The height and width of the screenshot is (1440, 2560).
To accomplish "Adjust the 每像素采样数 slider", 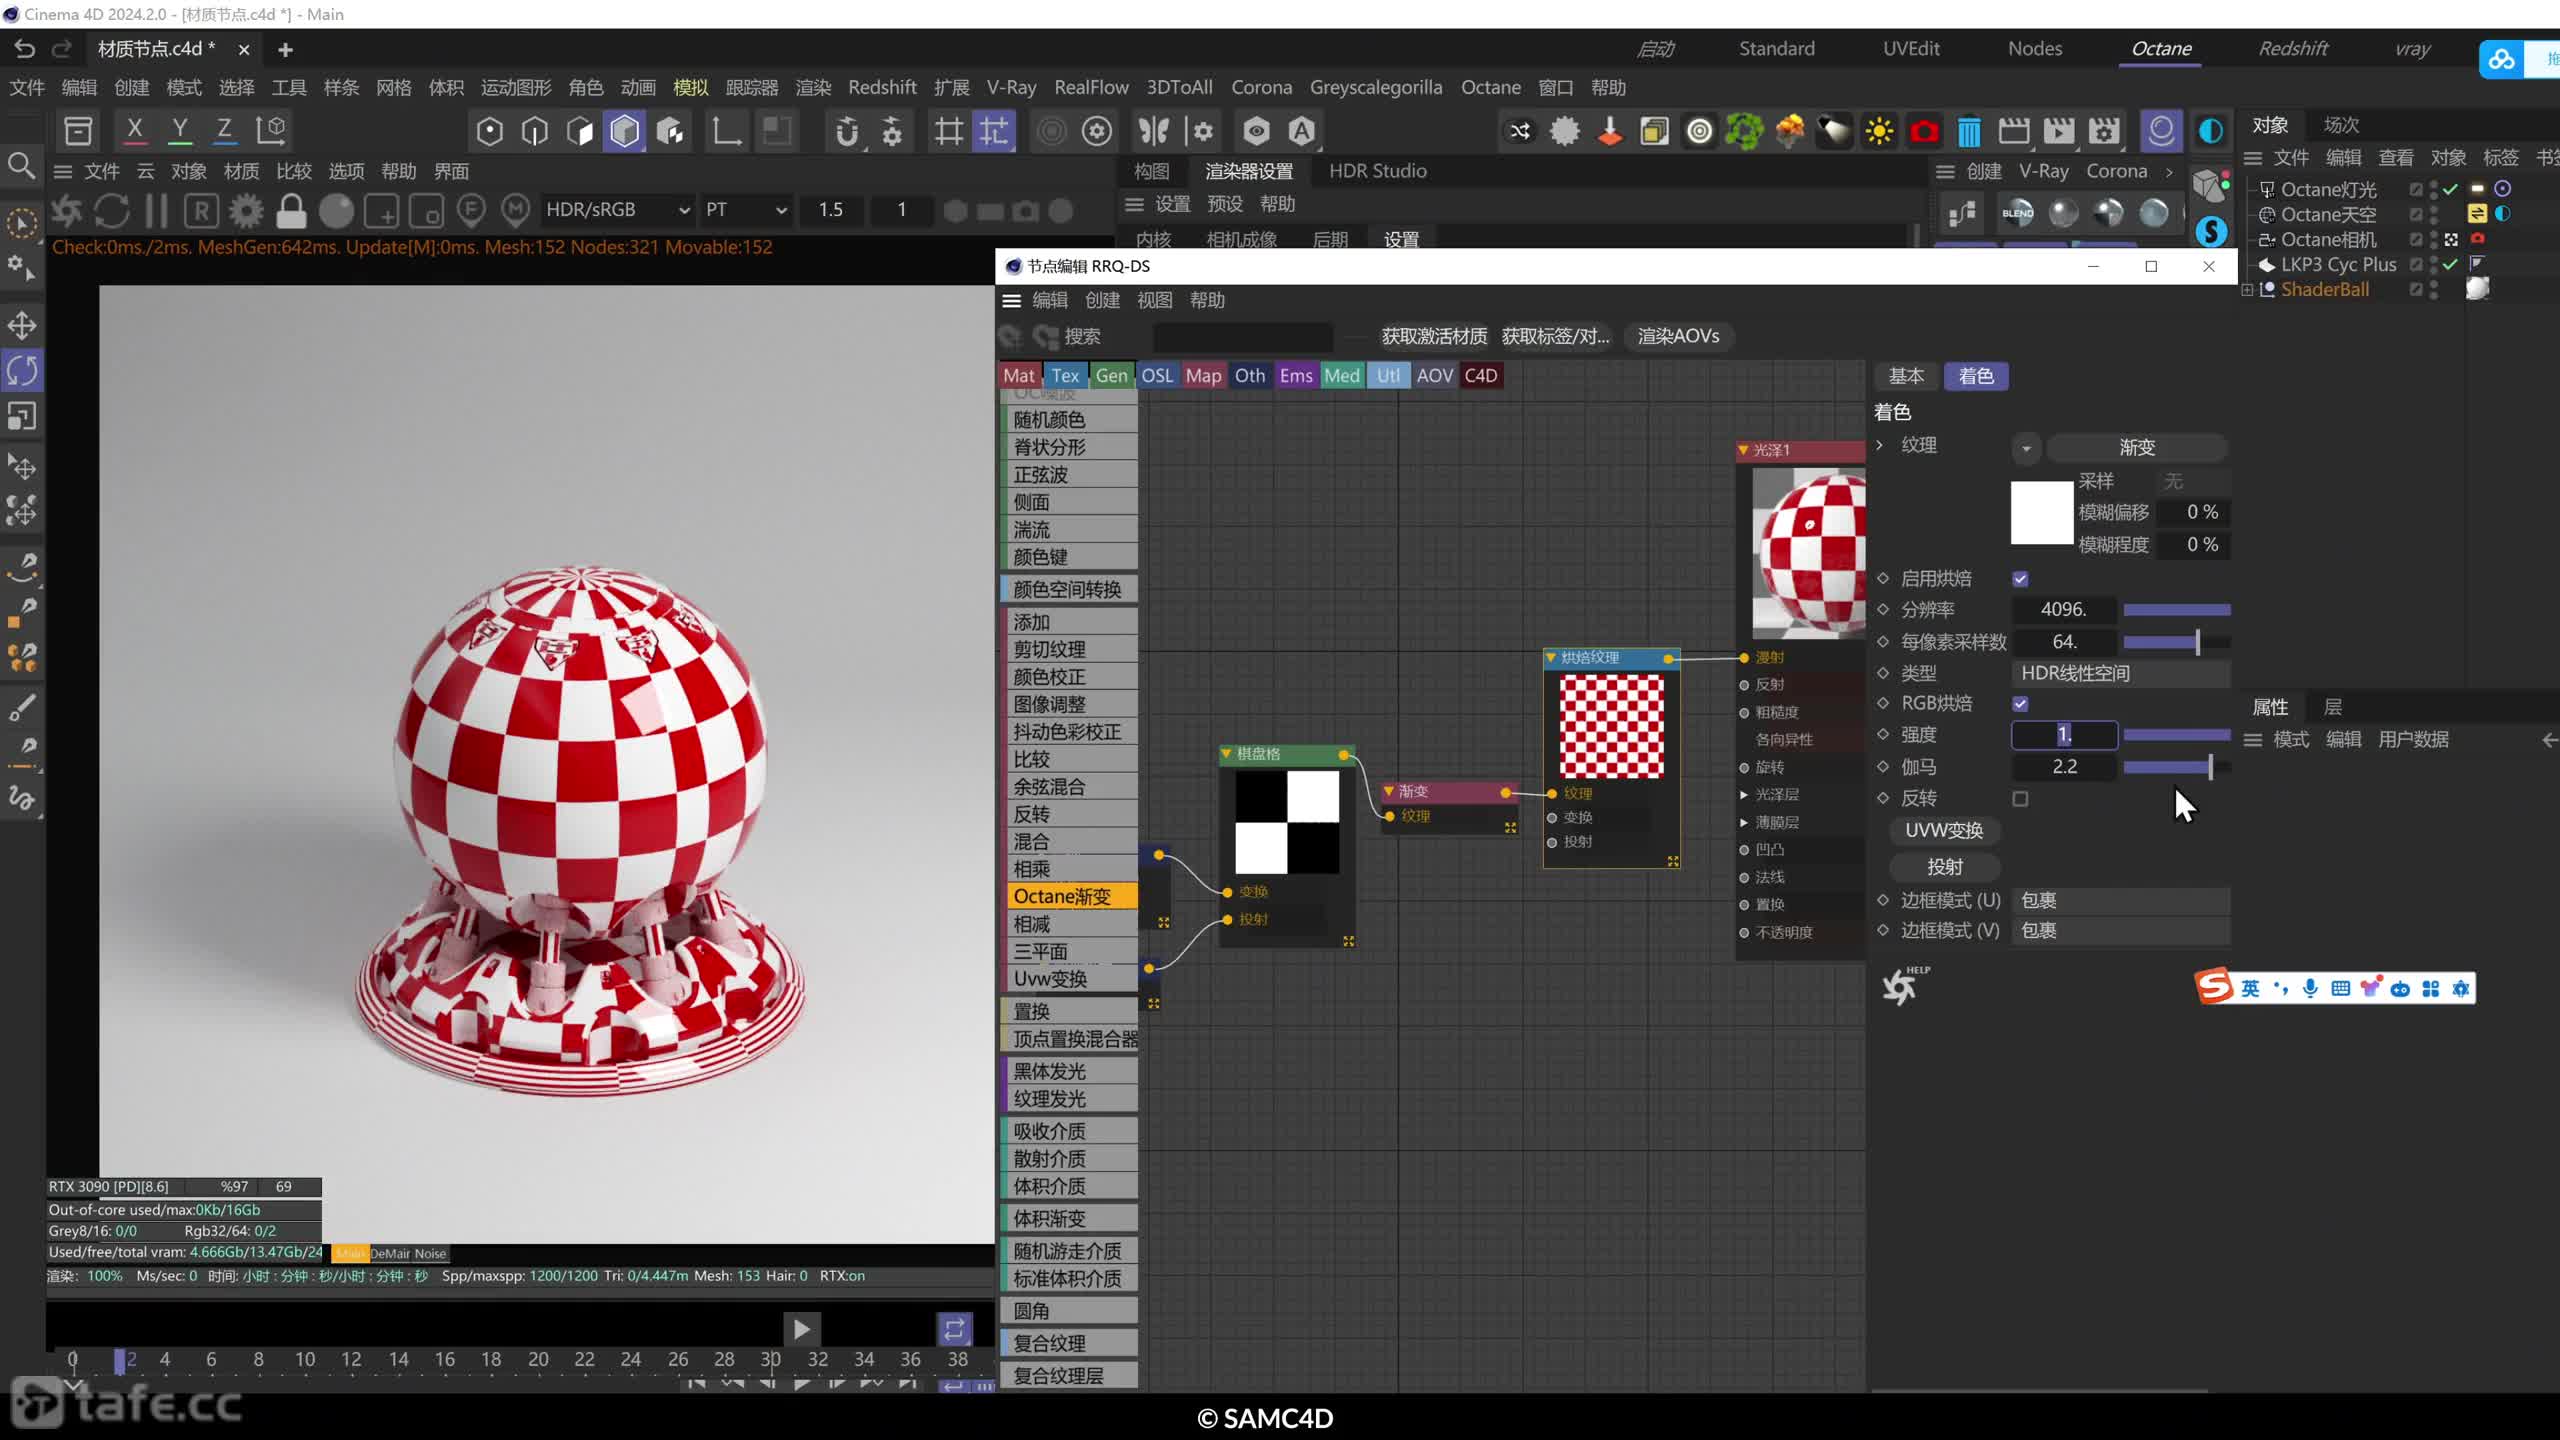I will [2176, 643].
